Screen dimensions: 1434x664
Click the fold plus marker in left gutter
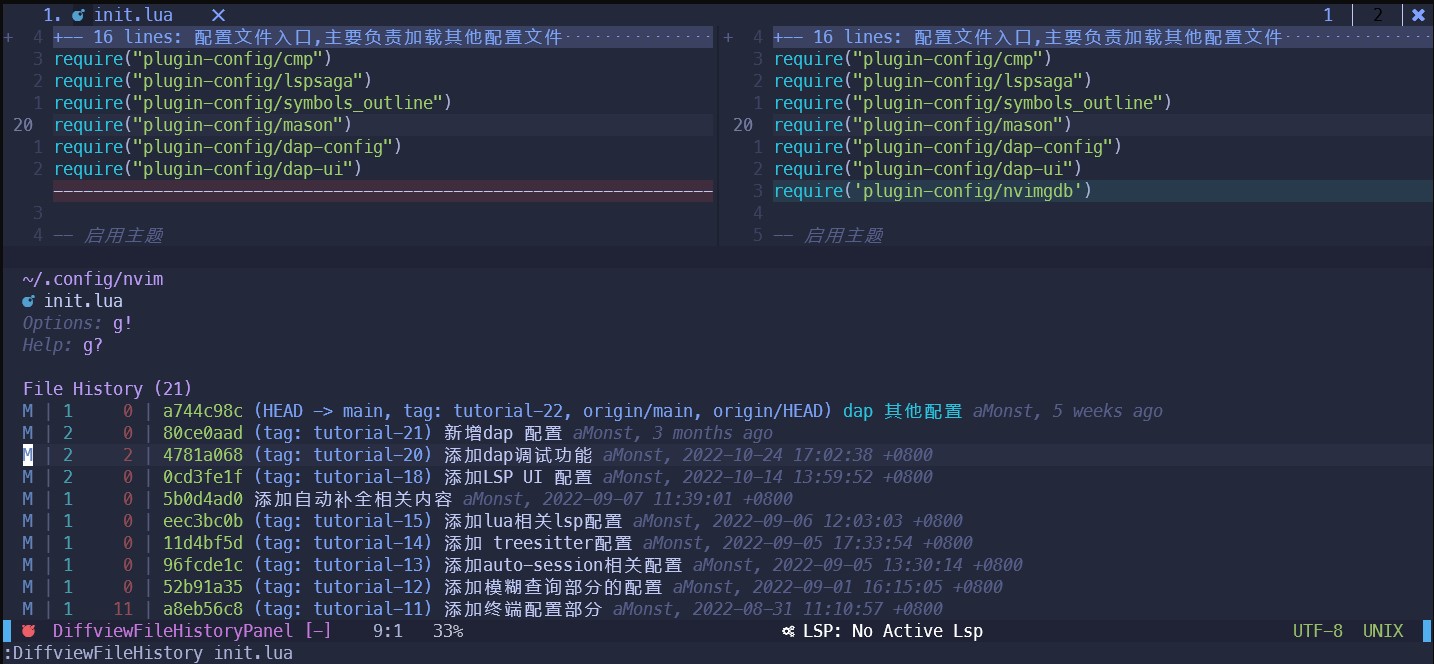(9, 37)
